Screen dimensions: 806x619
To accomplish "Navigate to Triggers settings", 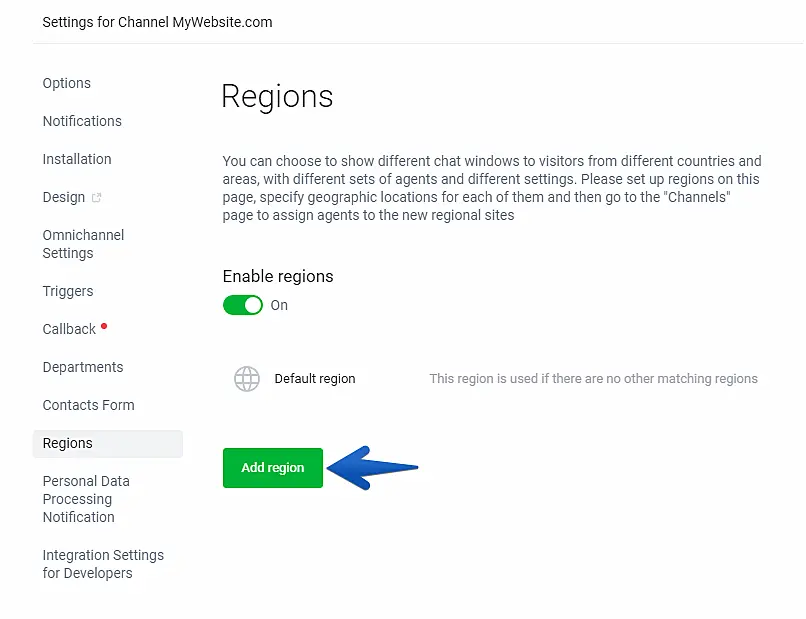I will point(68,291).
